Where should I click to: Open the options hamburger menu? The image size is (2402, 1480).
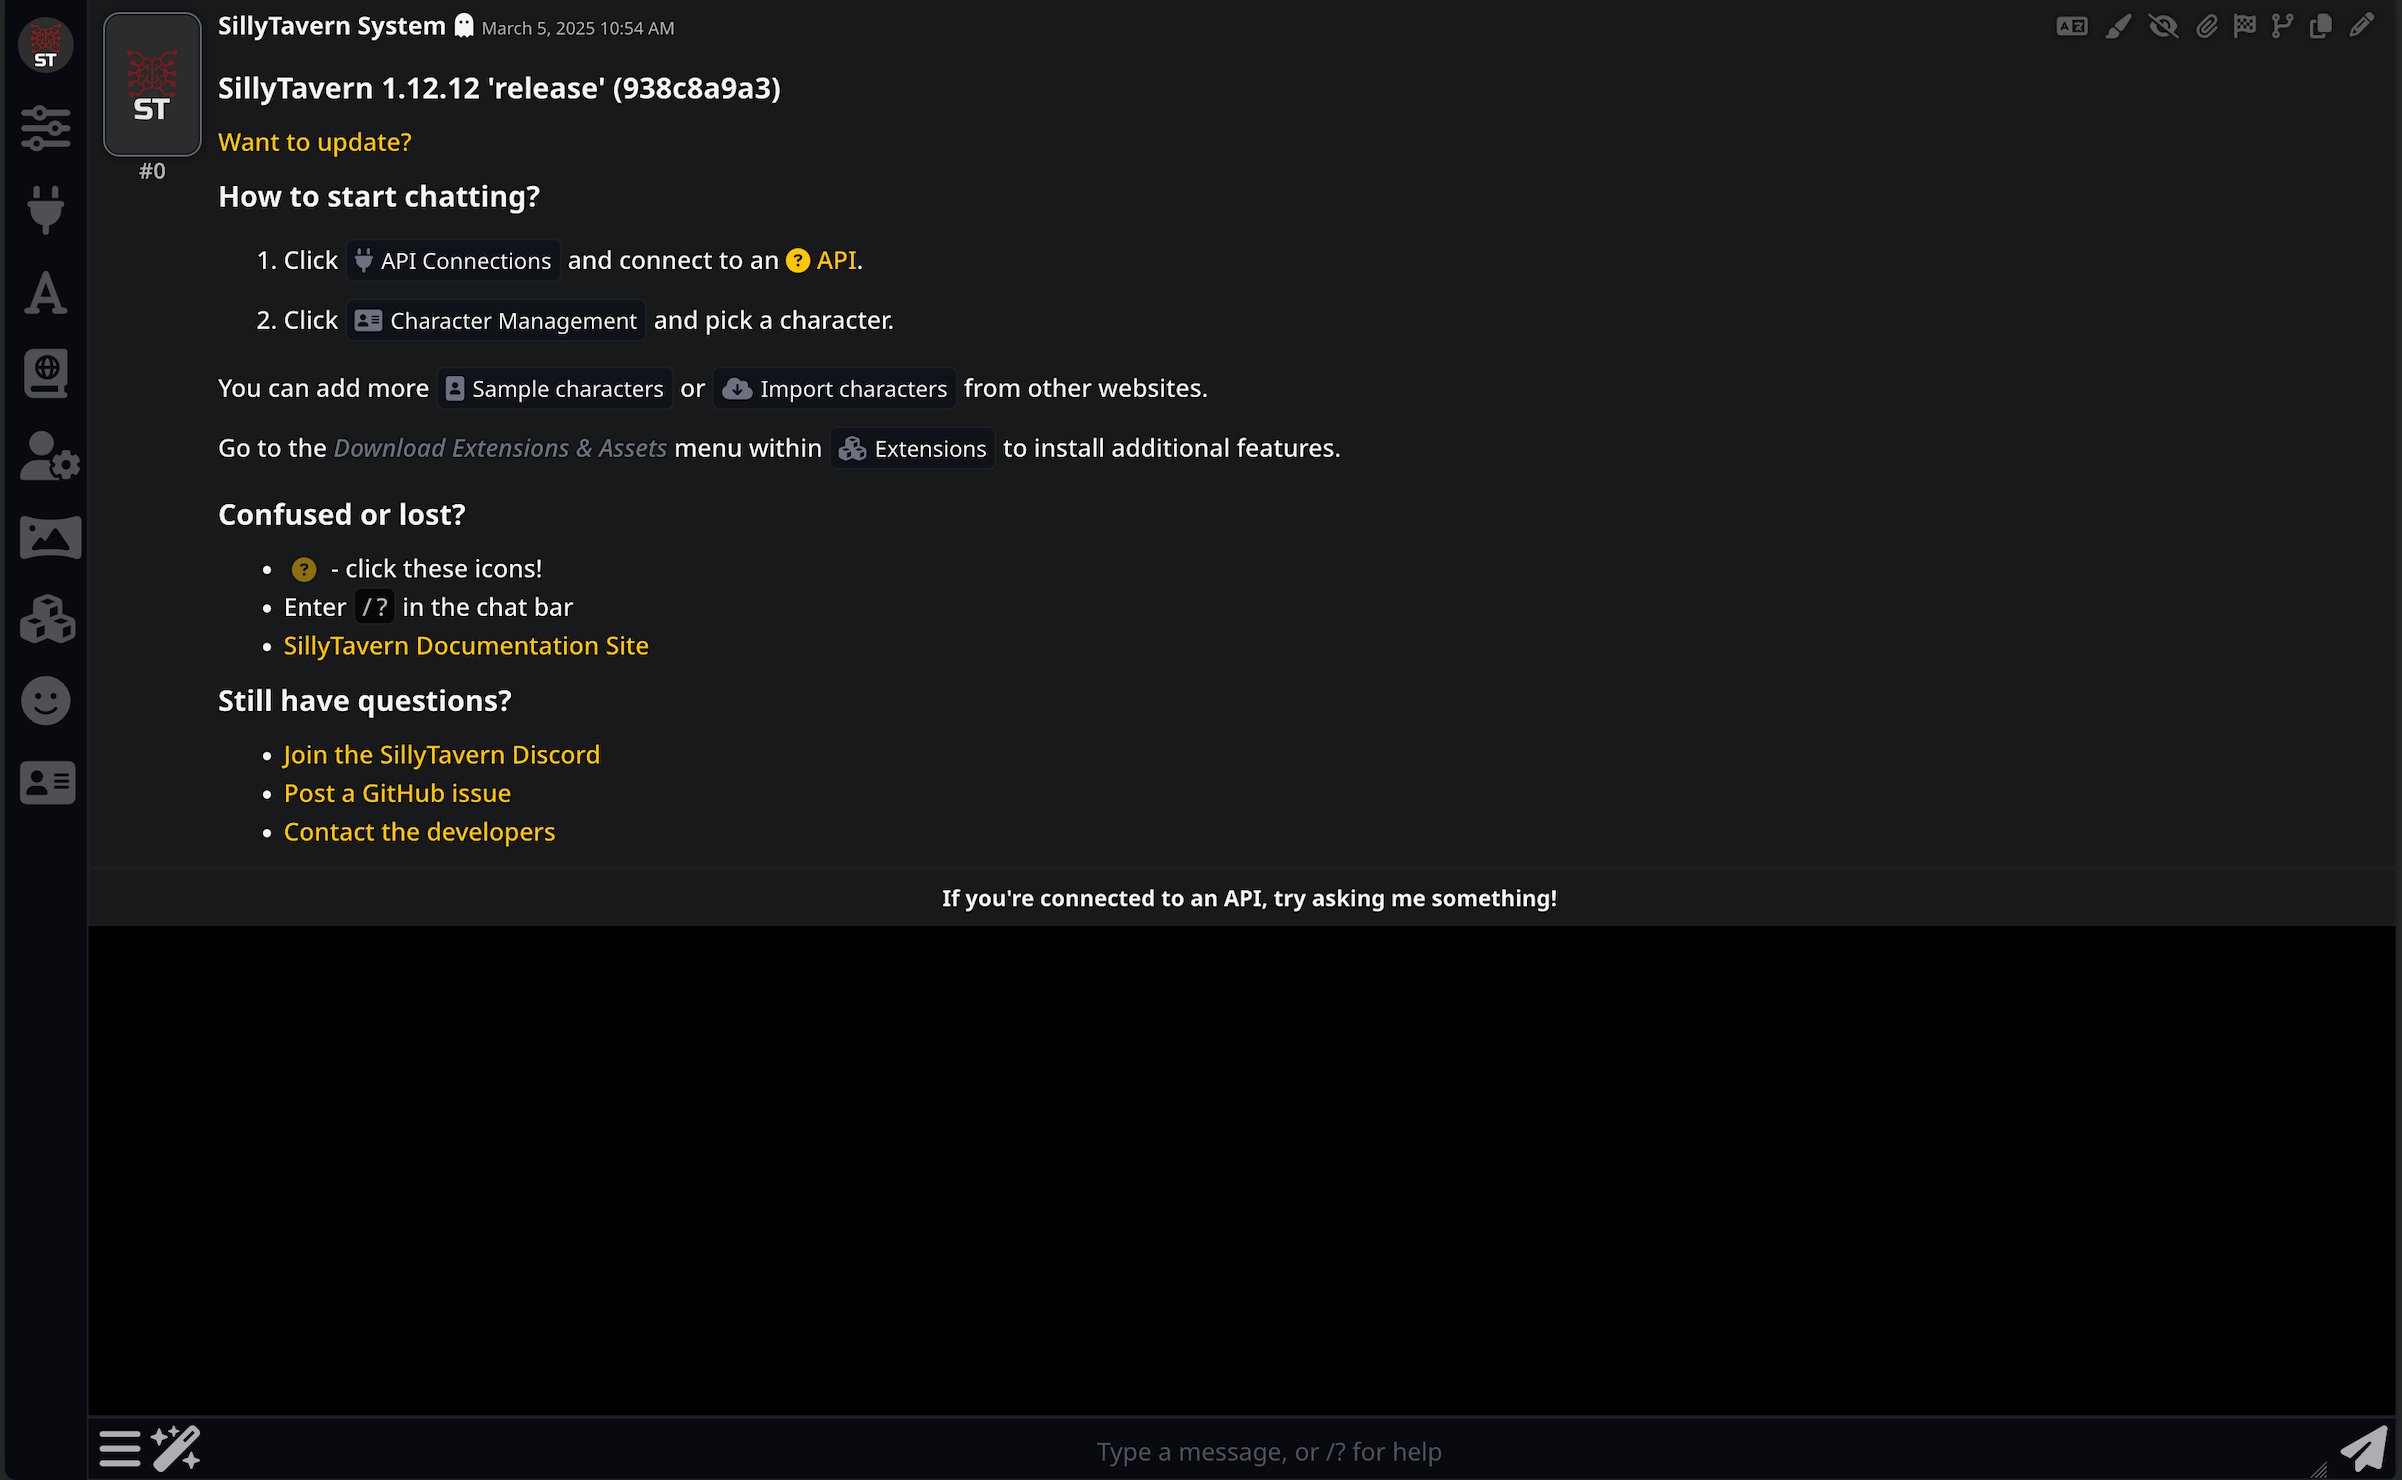[x=120, y=1449]
